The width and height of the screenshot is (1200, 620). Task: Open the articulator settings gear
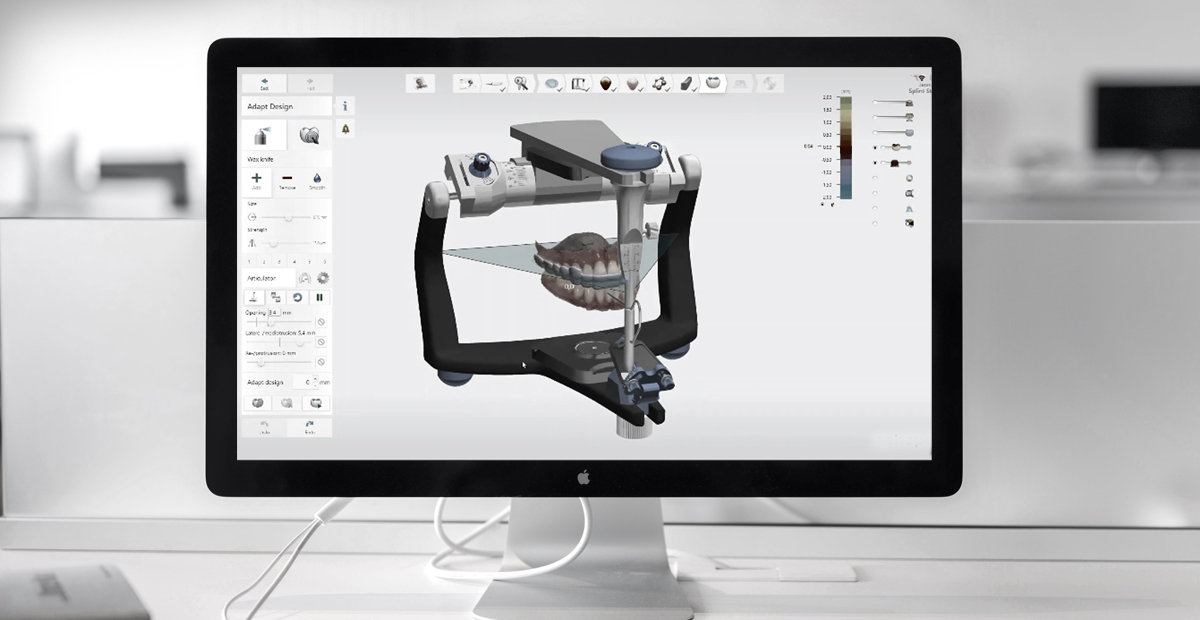323,278
